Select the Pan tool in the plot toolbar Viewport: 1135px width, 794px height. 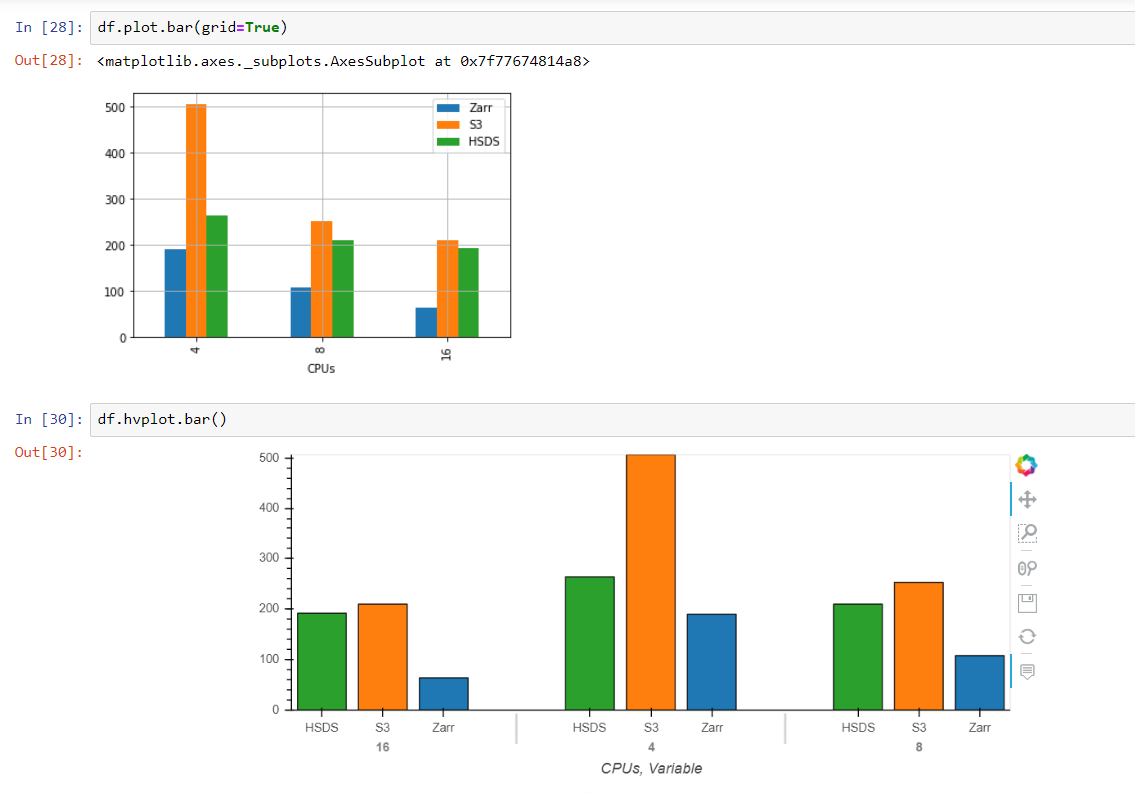[1027, 499]
